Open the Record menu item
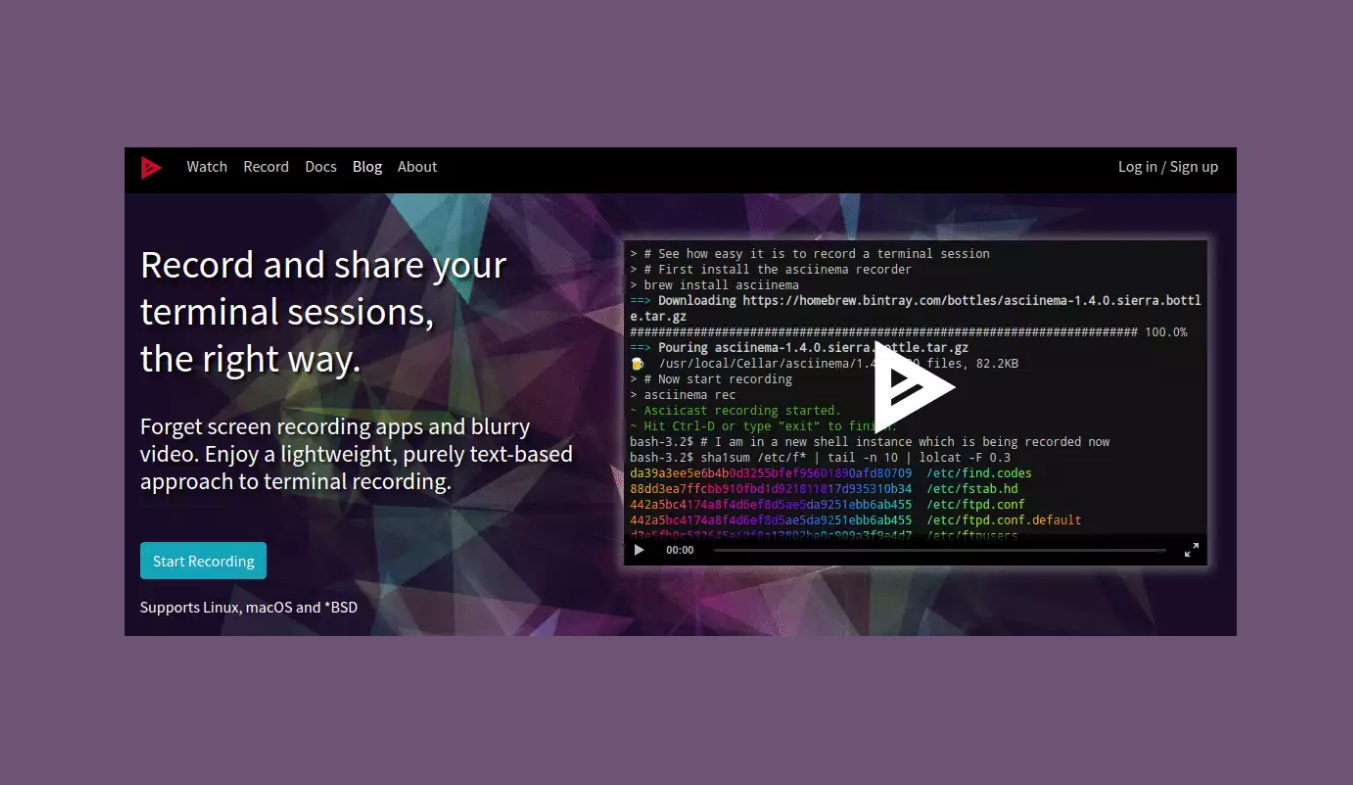 266,167
